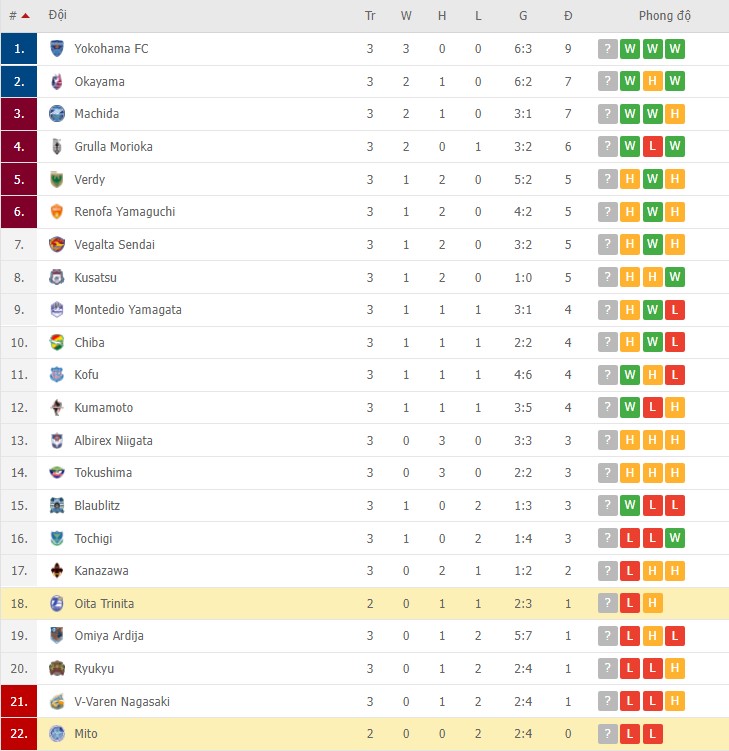
Task: Open the Oita Trinita team link
Action: 104,604
